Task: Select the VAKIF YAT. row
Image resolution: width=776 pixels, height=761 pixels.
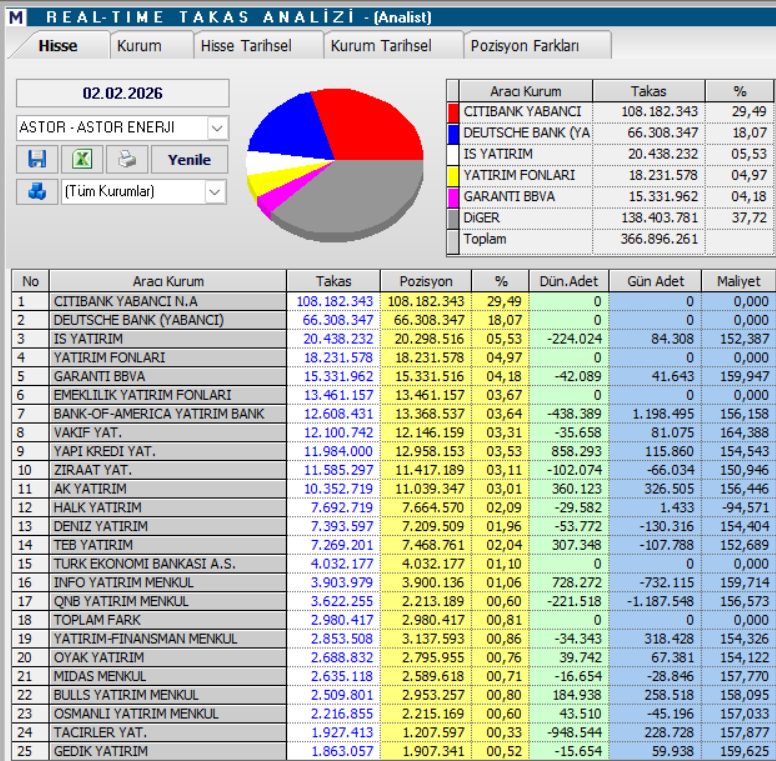Action: click(393, 432)
